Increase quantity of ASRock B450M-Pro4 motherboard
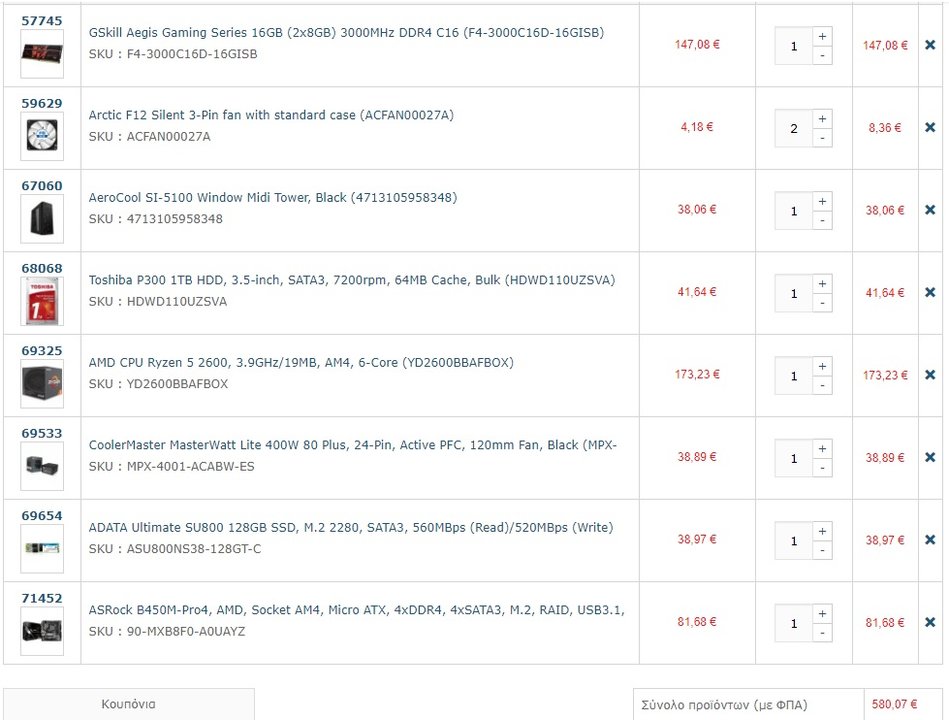The image size is (949, 720). [822, 614]
